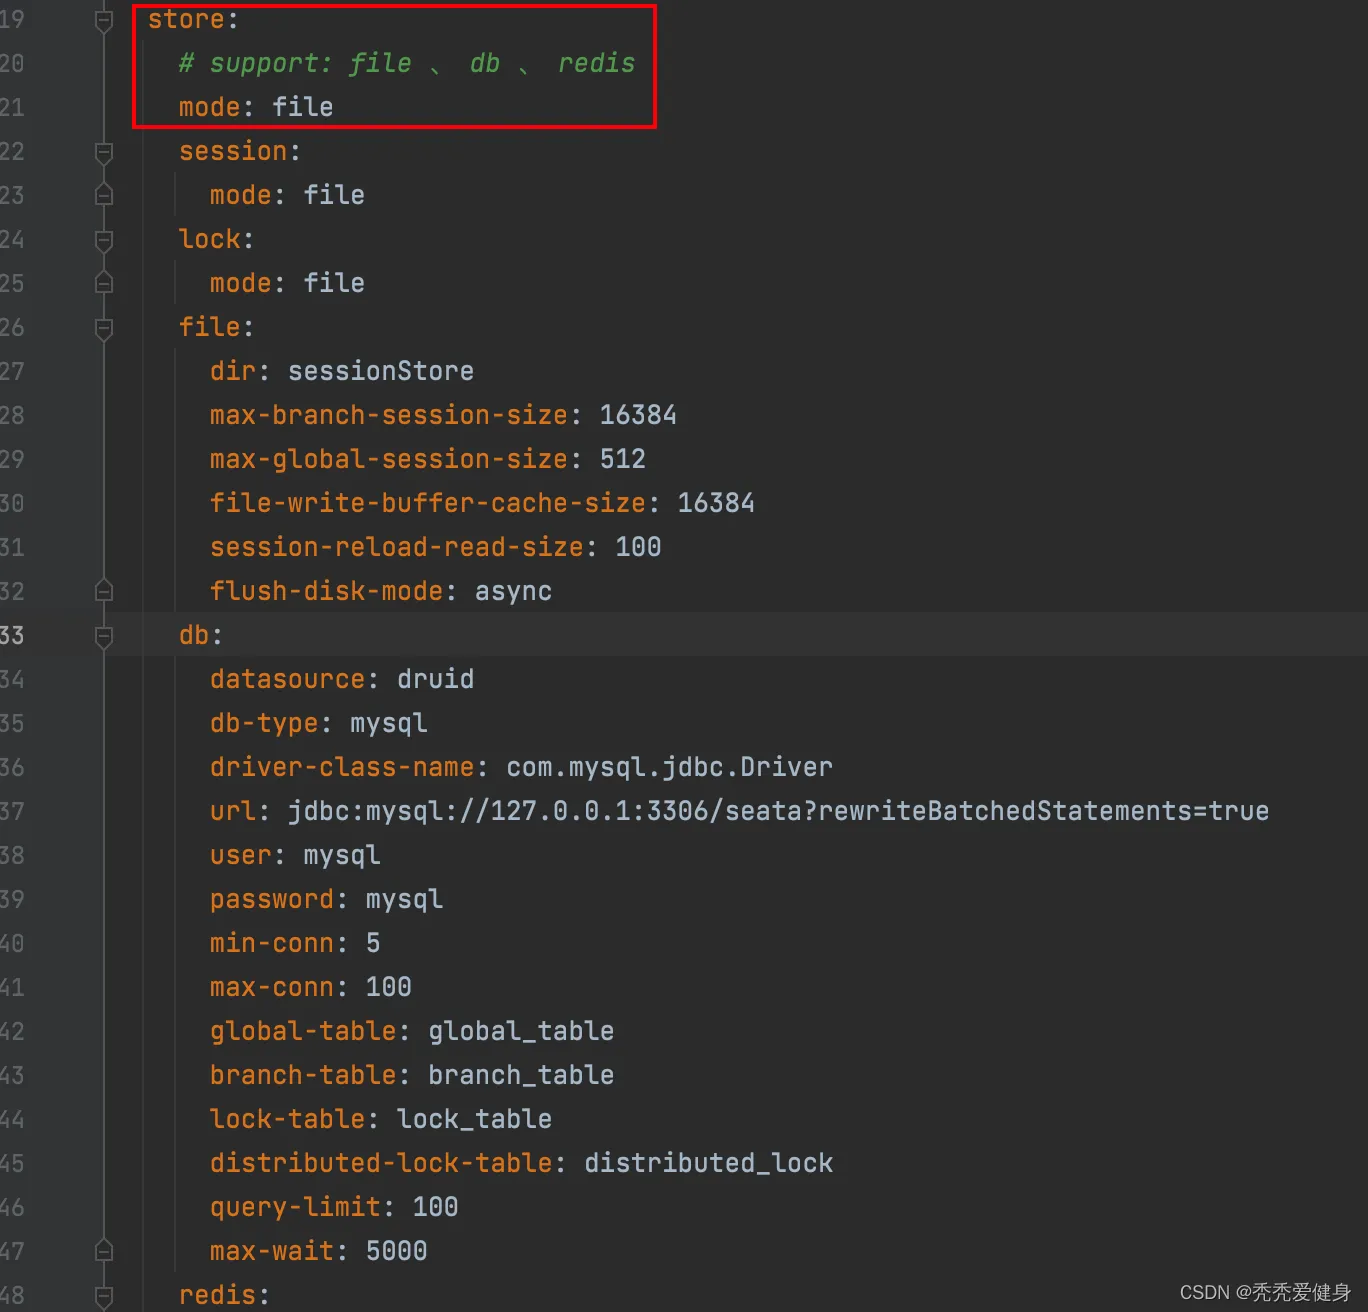Click session-reload-read-size key
The width and height of the screenshot is (1368, 1312).
tap(397, 547)
